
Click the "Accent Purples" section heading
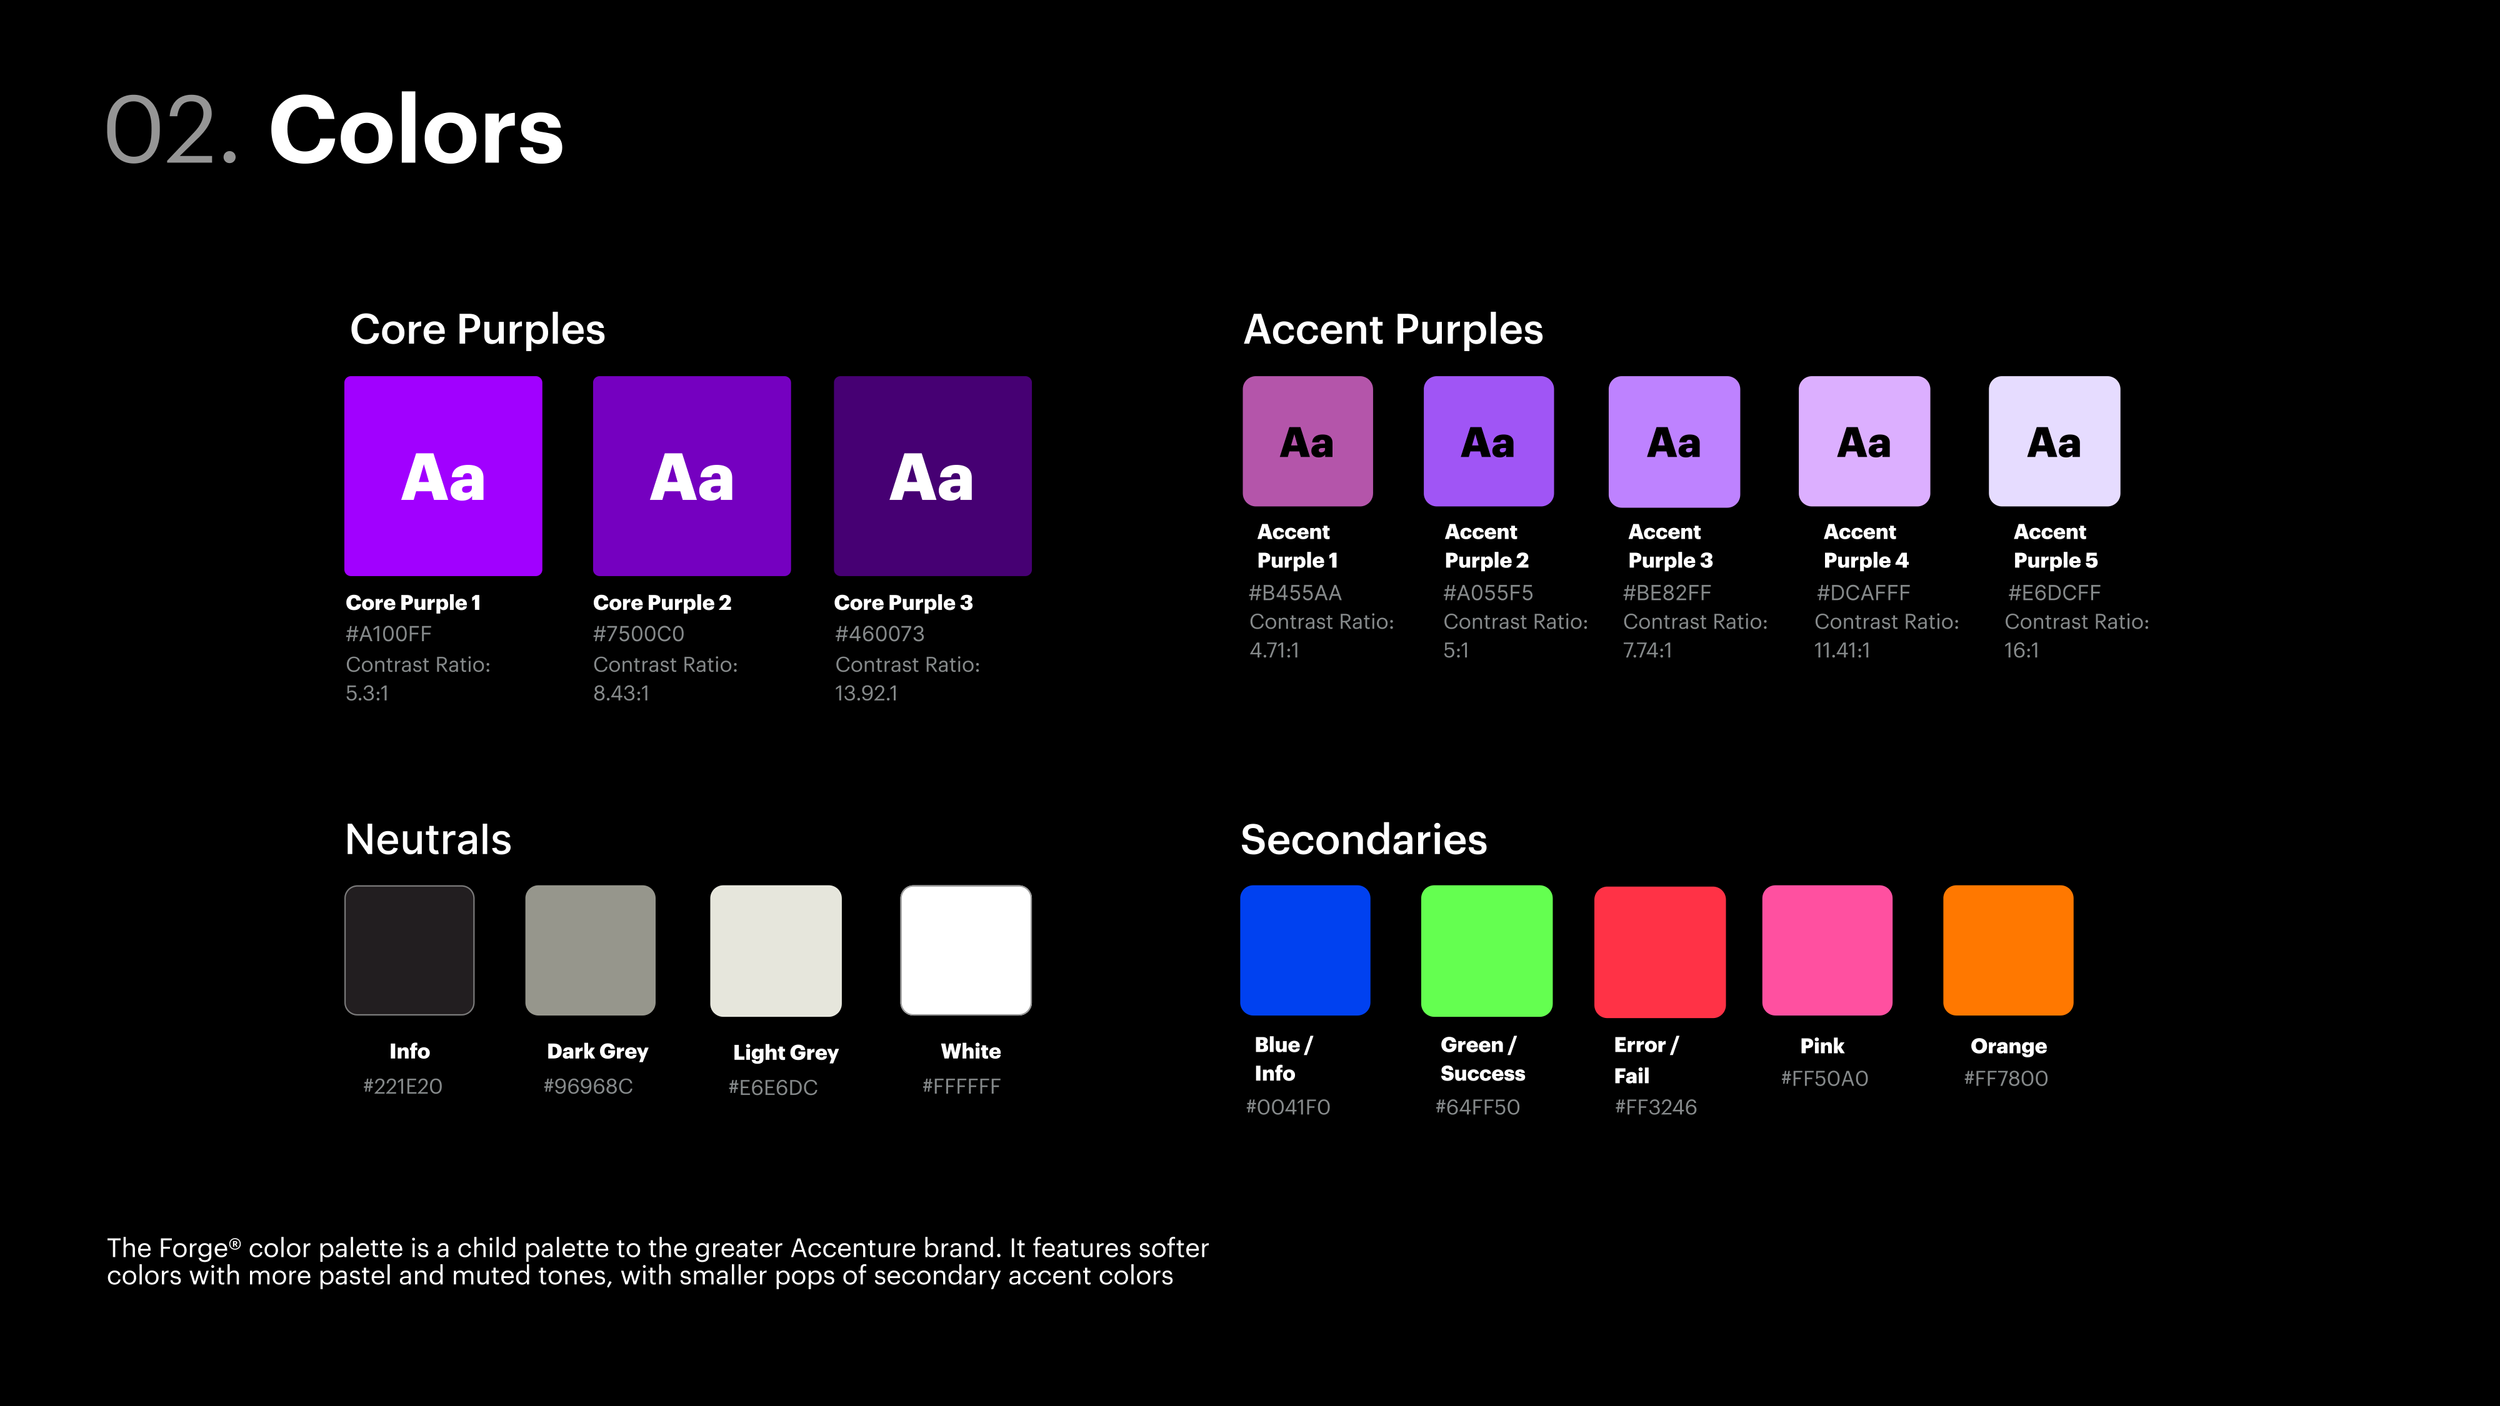[1393, 330]
